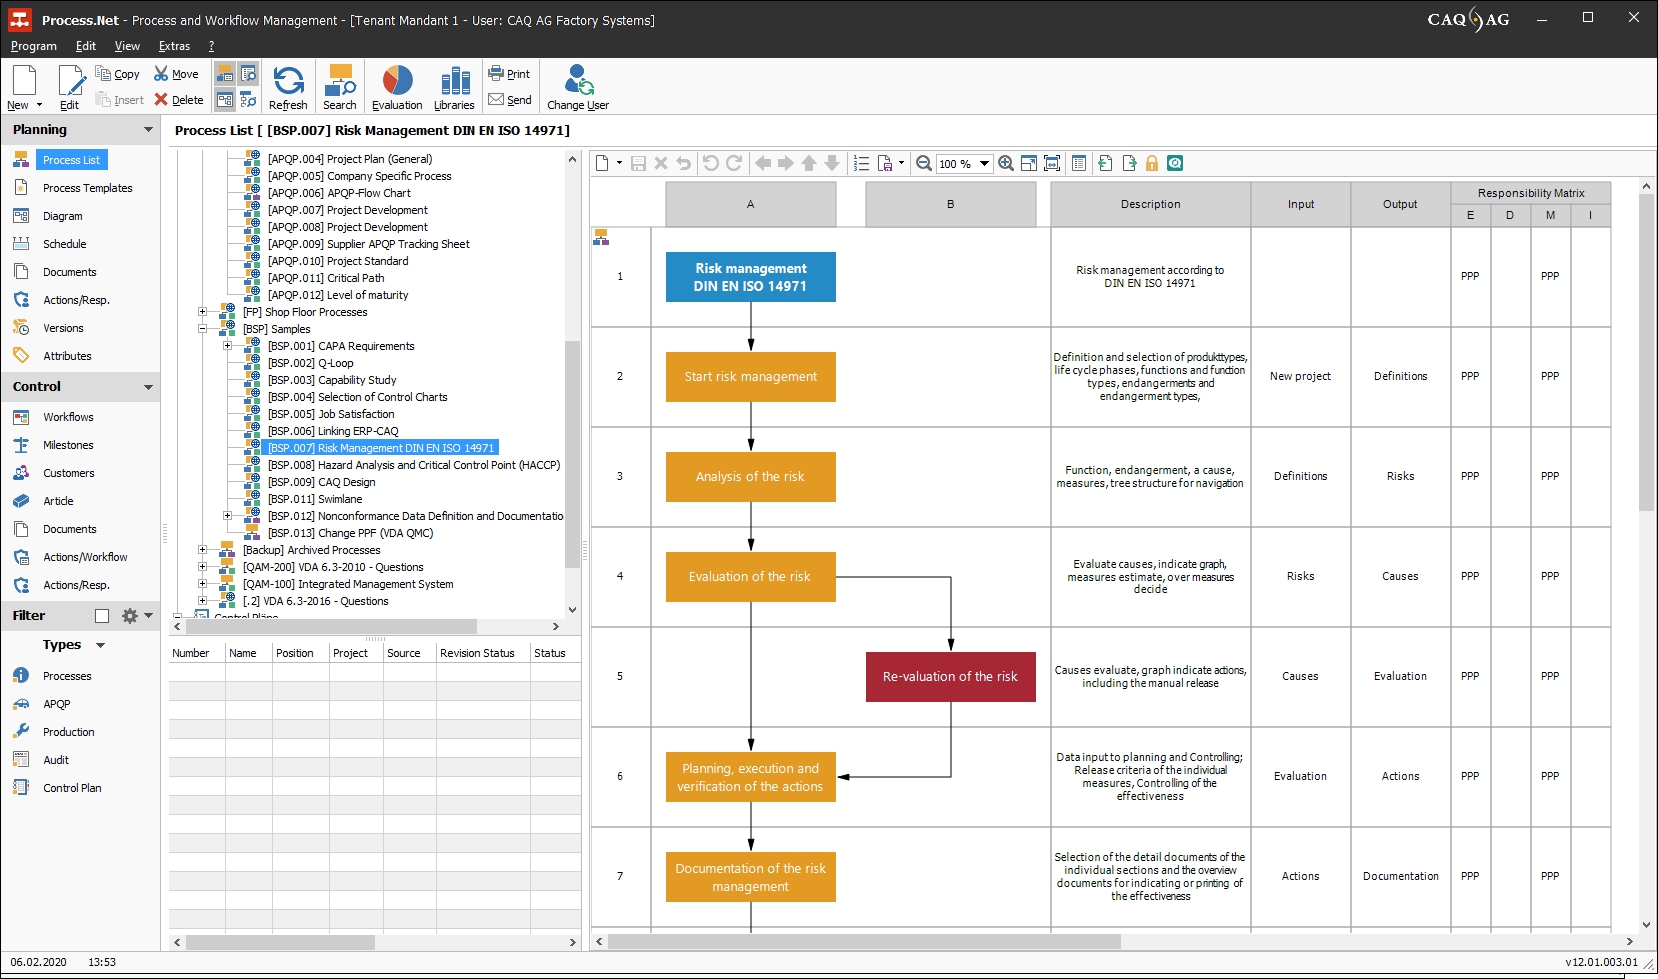Screen dimensions: 1658x979
Task: Open the zoom percentage dropdown
Action: point(985,164)
